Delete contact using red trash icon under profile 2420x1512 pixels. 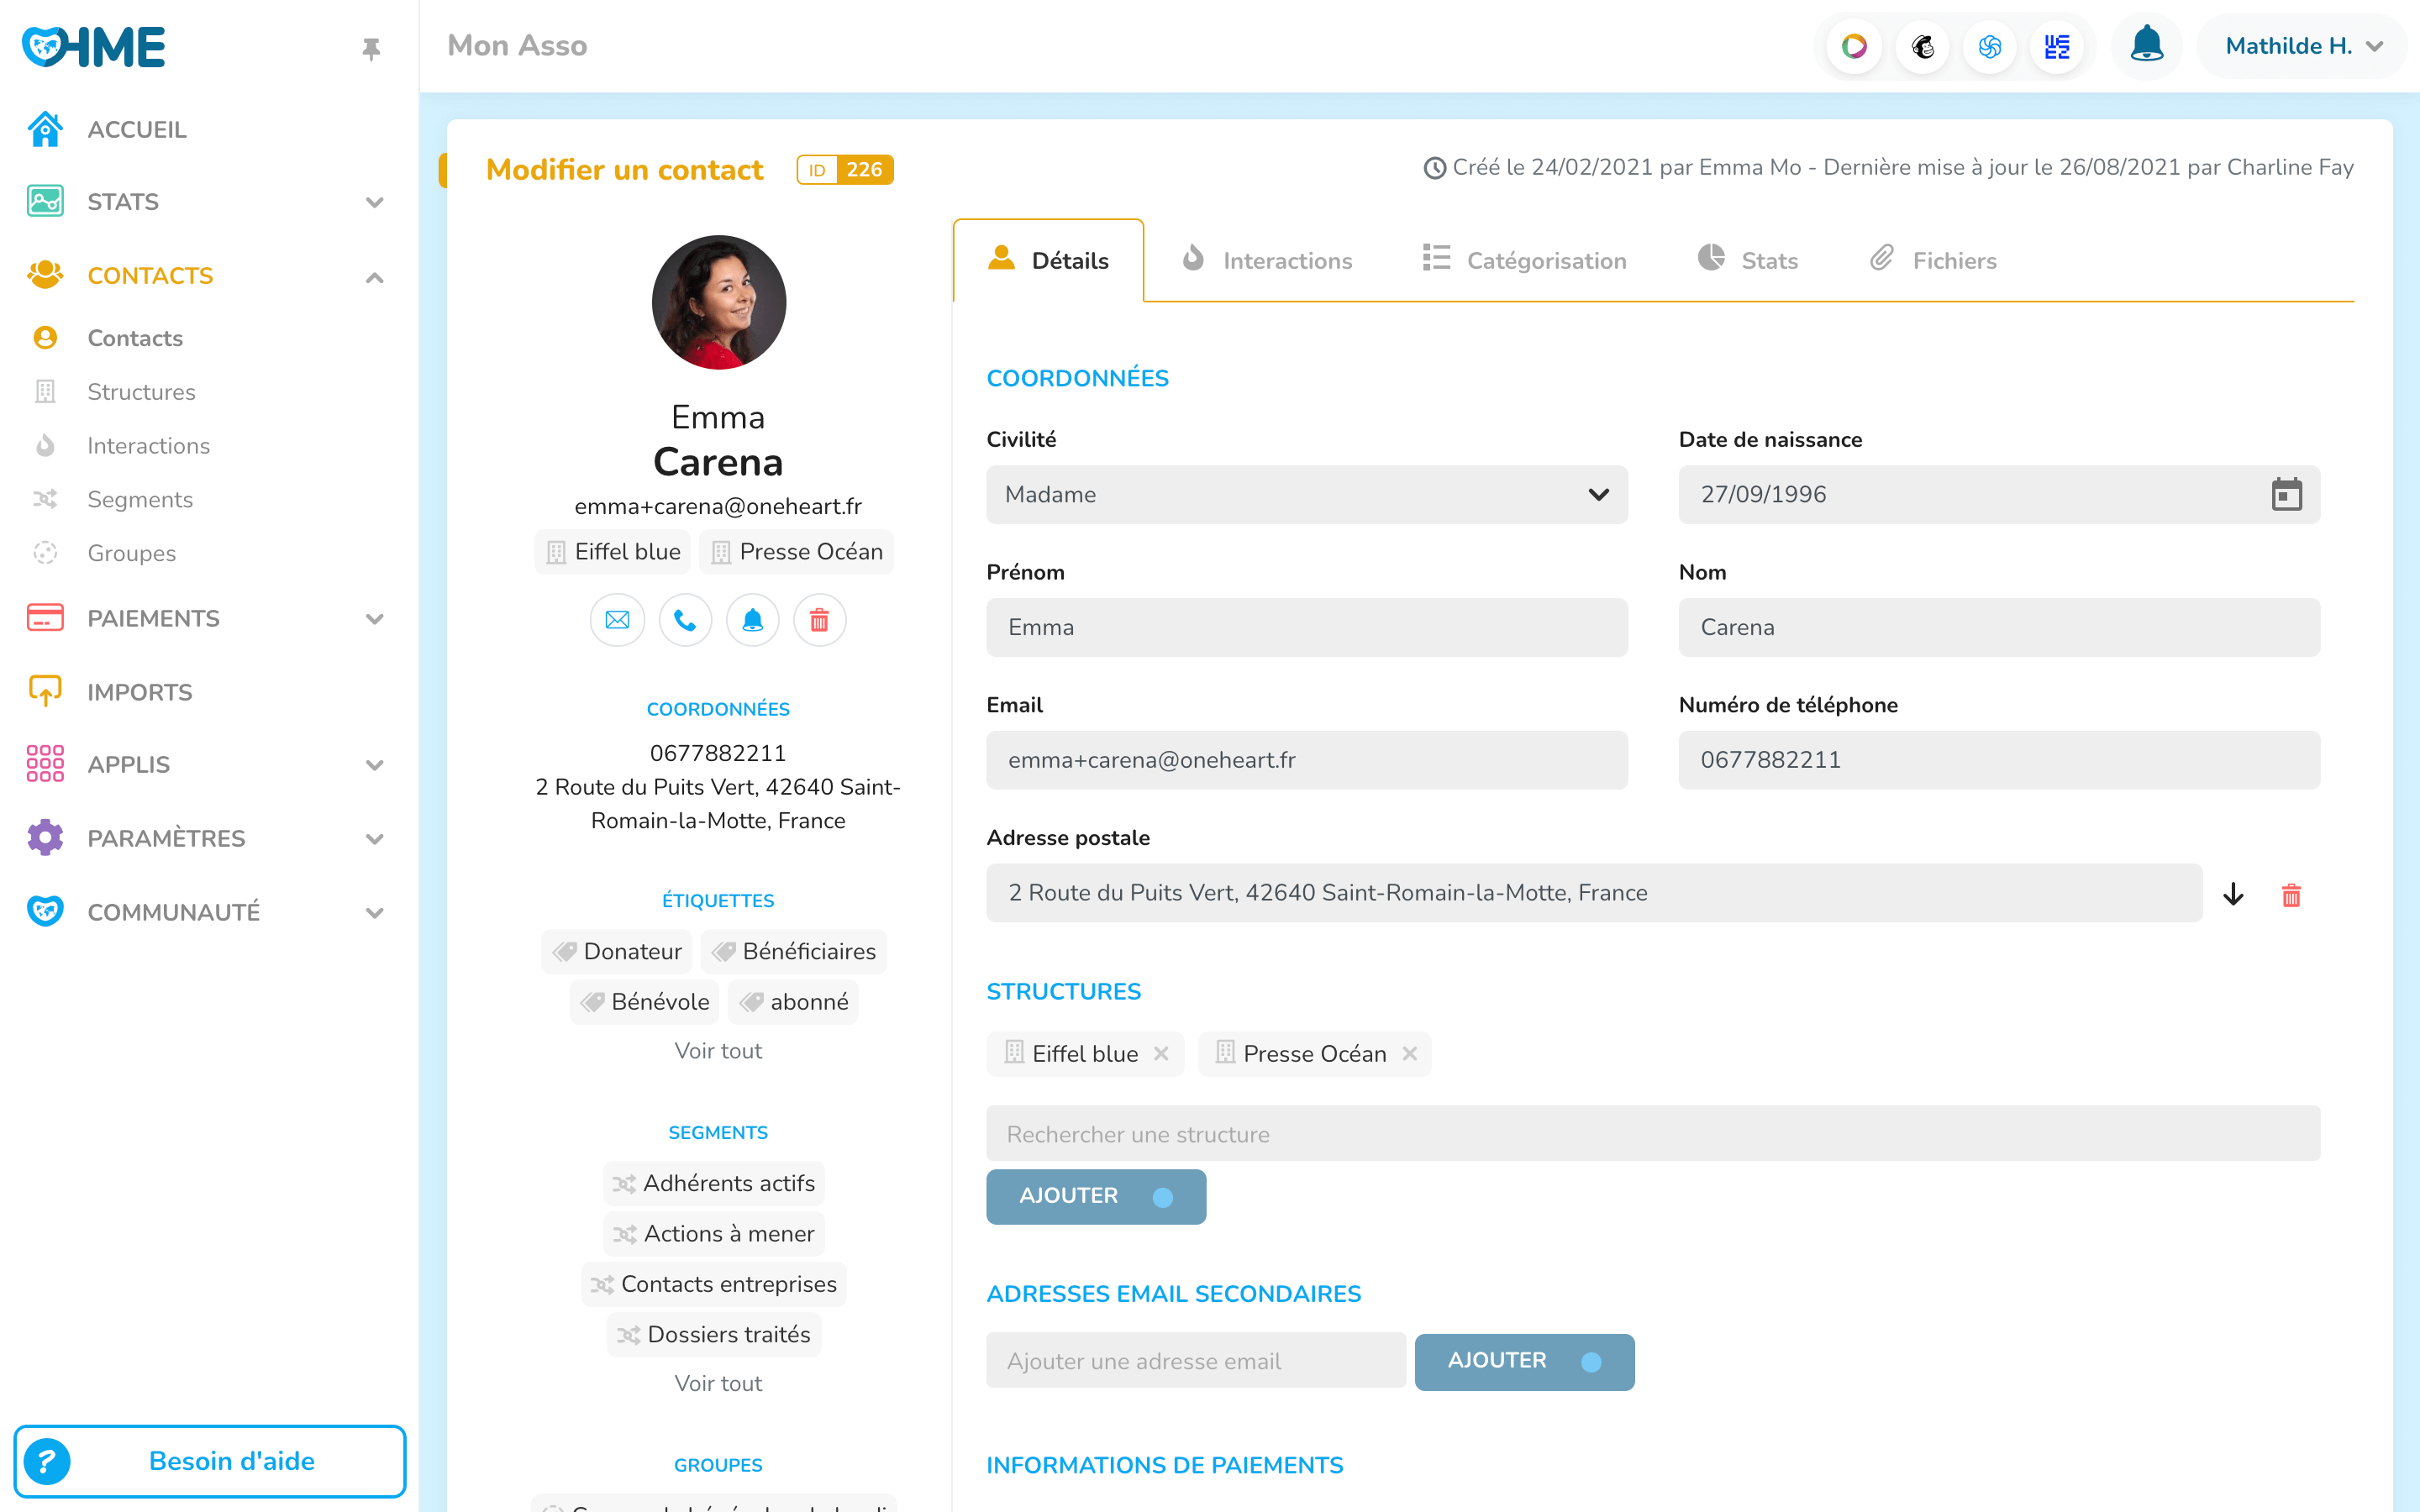[819, 620]
